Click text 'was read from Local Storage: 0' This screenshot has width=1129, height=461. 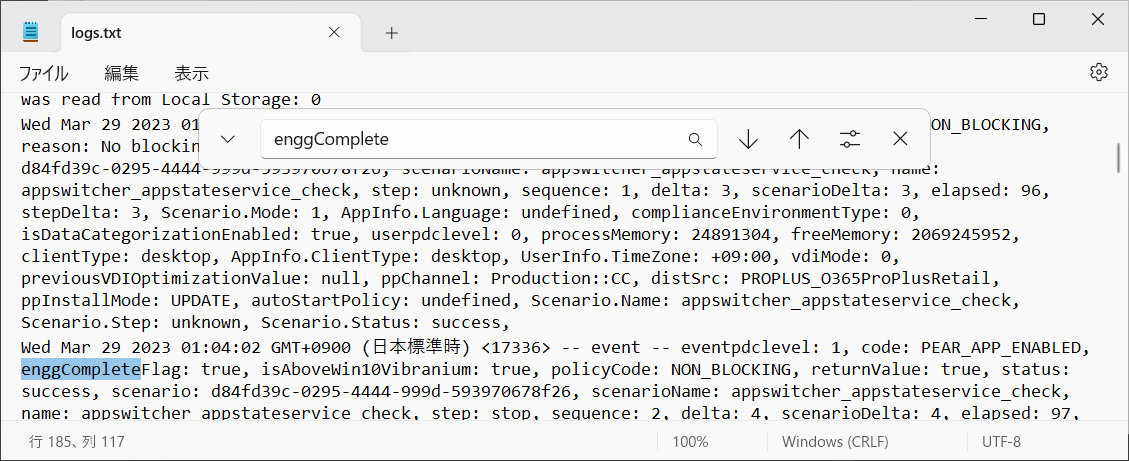point(171,99)
